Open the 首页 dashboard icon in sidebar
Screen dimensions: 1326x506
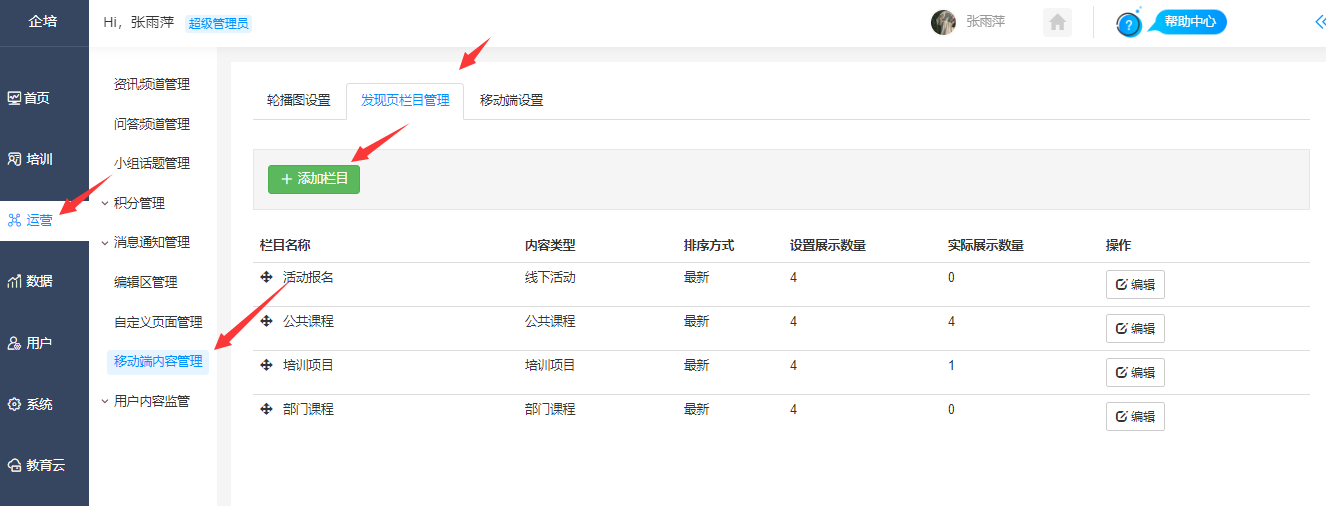point(14,98)
